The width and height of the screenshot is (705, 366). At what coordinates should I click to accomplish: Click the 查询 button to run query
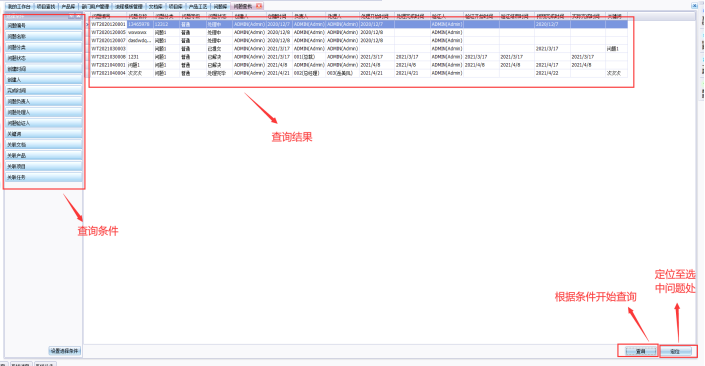tap(641, 351)
